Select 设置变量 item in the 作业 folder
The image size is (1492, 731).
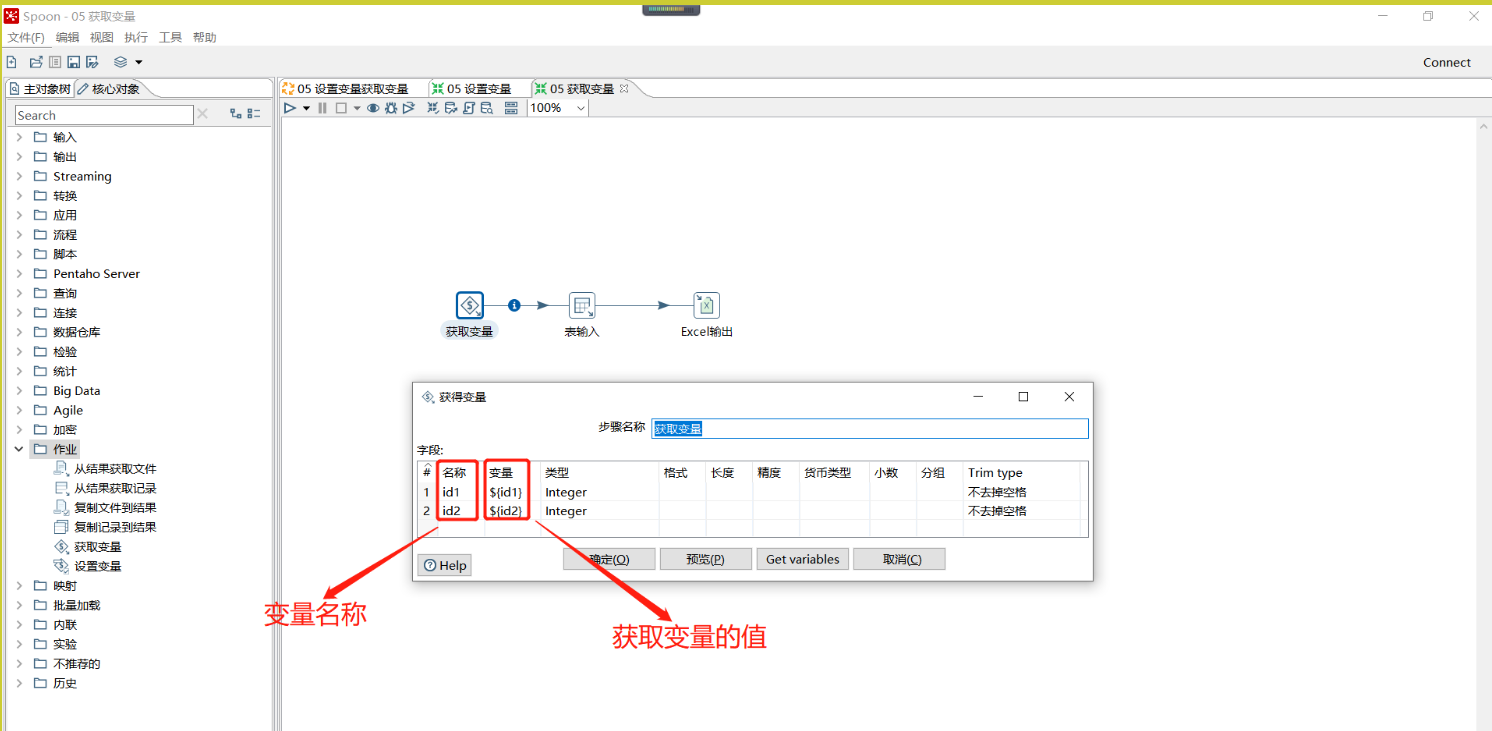pyautogui.click(x=97, y=566)
